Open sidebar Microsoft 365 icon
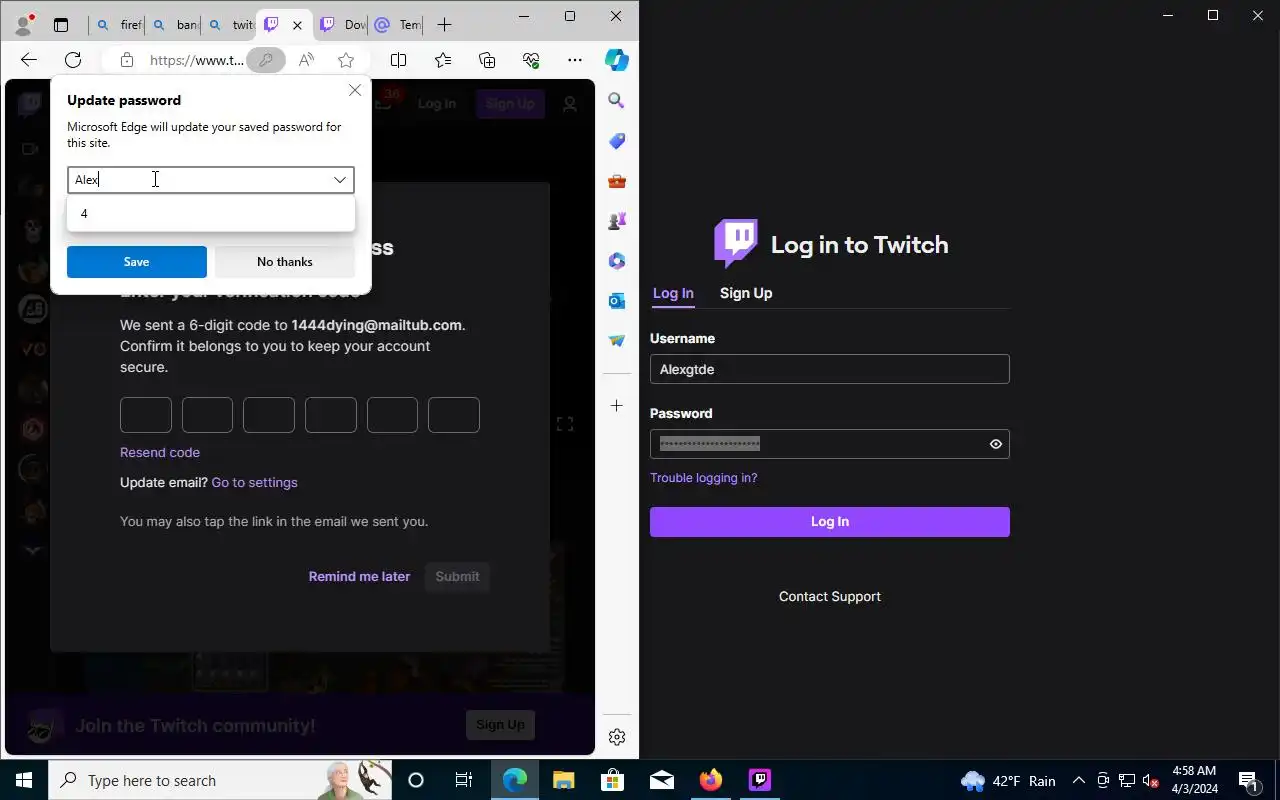The image size is (1280, 800). pyautogui.click(x=617, y=261)
